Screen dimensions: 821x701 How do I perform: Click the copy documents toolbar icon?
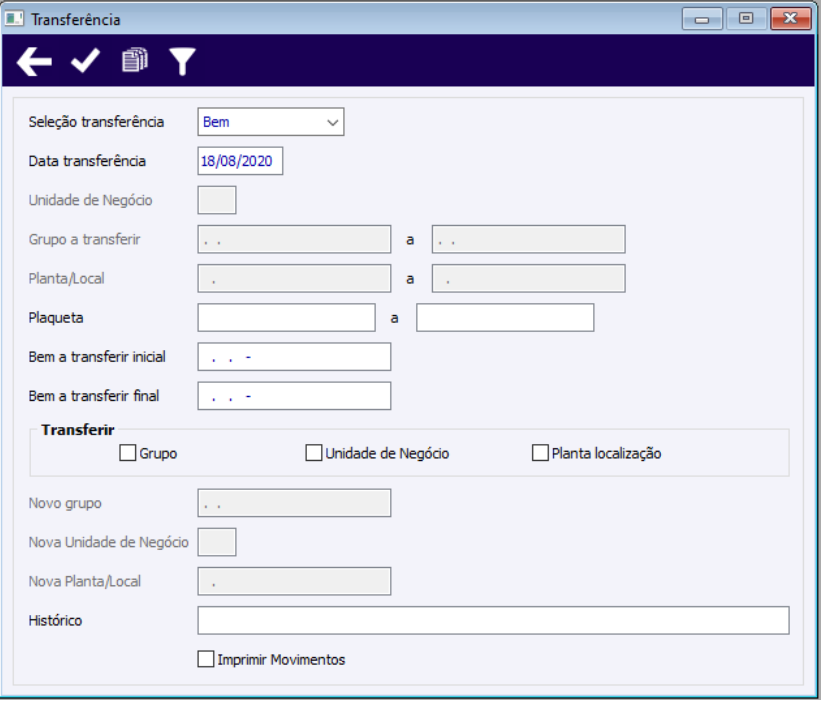[135, 60]
